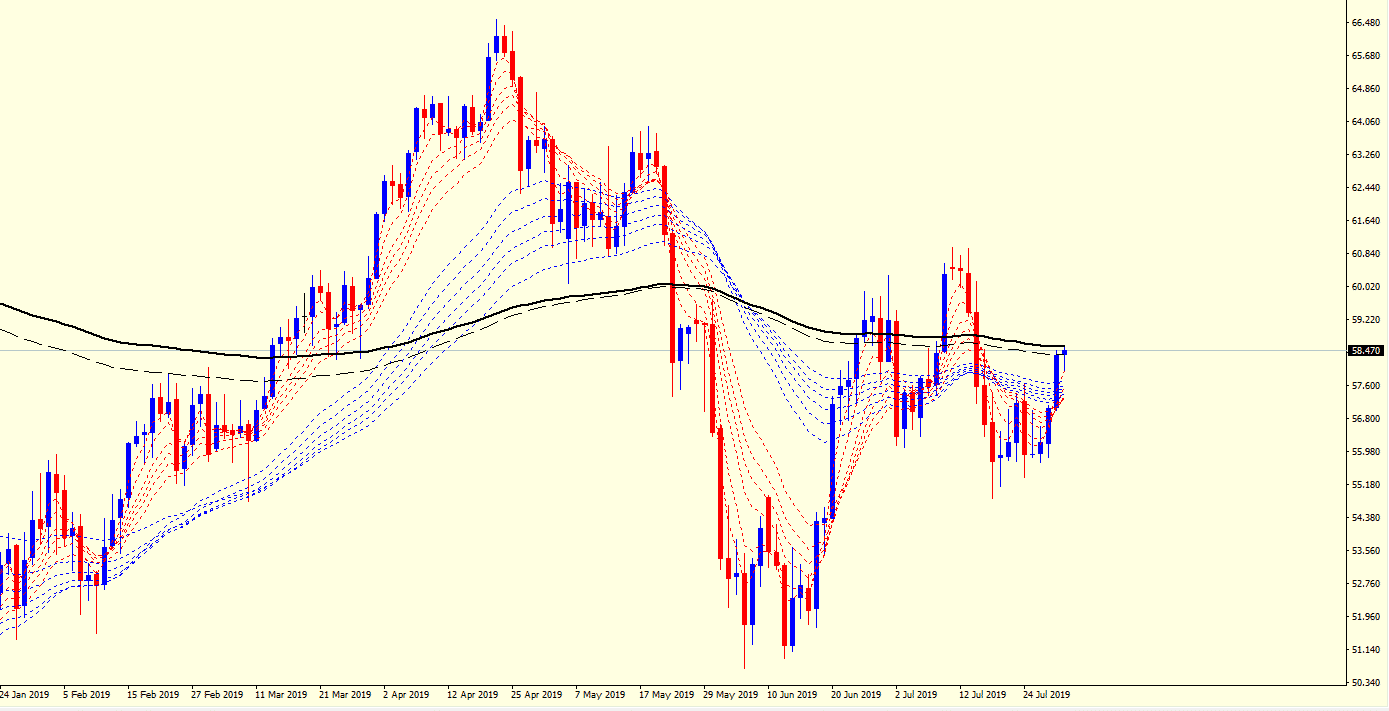Screen dimensions: 1389x711
Task: Pick the 55.180 value on price scale
Action: point(1366,485)
